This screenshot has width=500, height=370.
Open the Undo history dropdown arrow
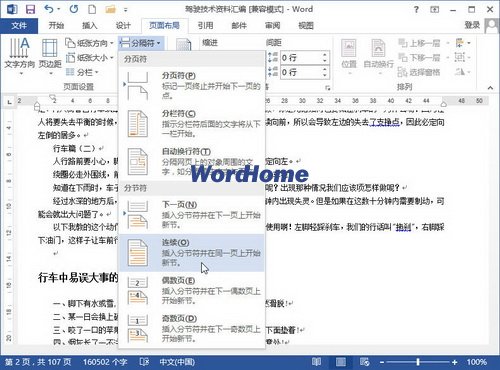pos(59,9)
